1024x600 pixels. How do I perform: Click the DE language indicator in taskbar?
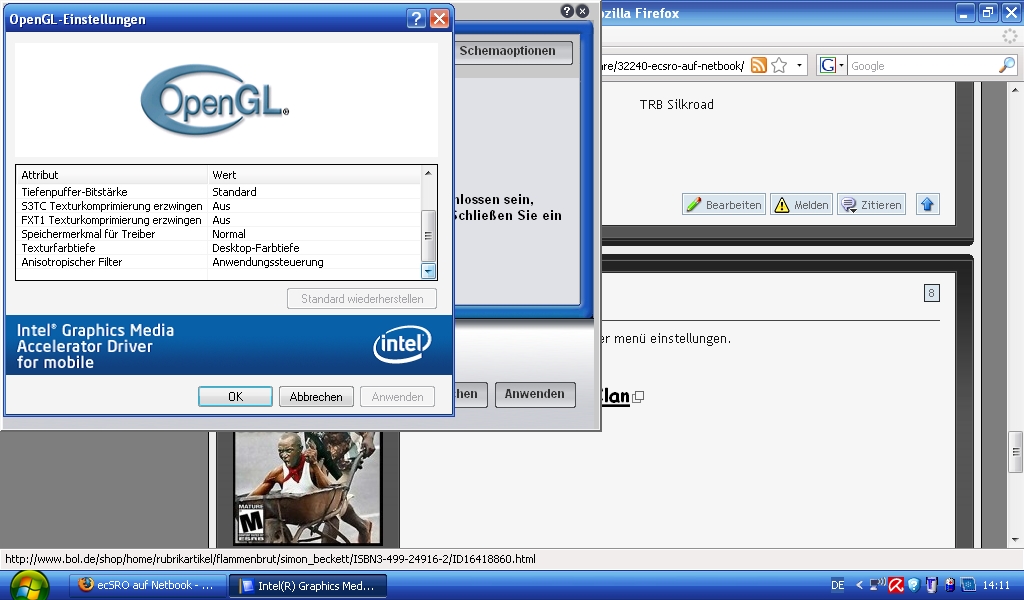838,585
